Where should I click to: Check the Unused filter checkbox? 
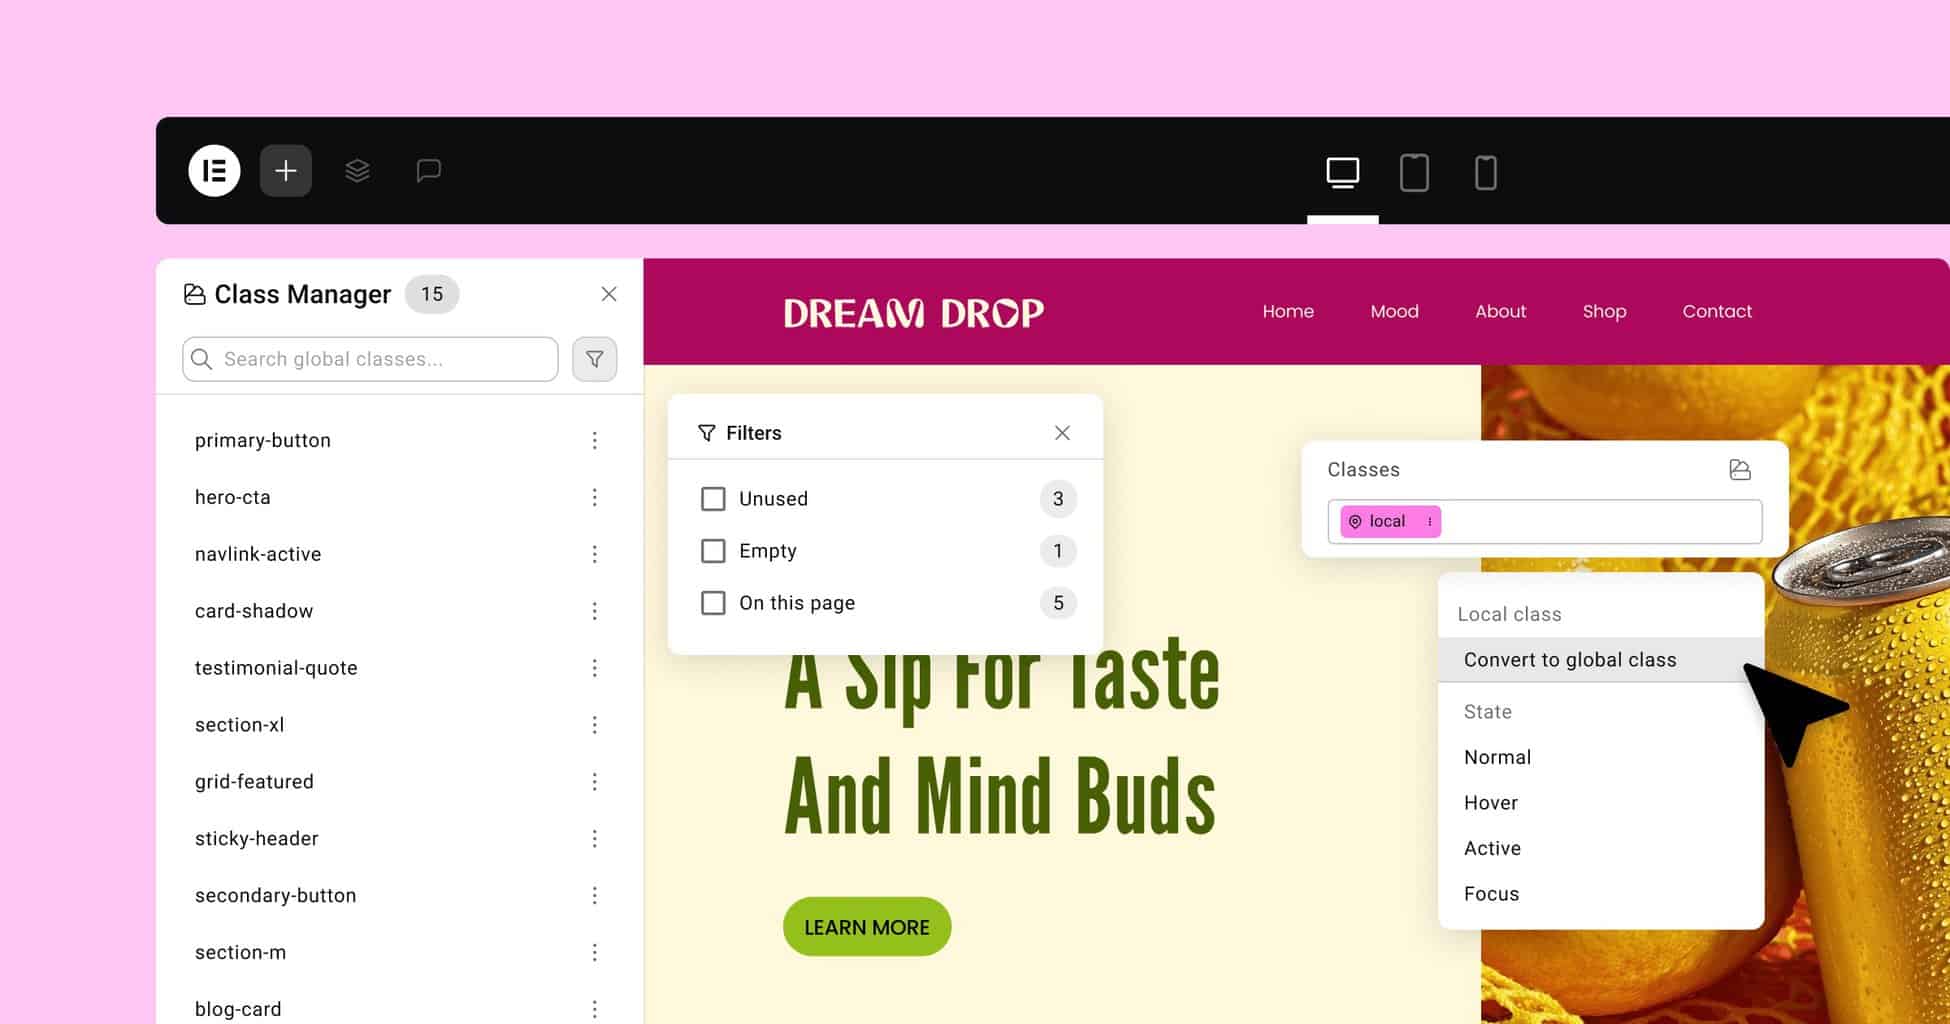[x=713, y=499]
